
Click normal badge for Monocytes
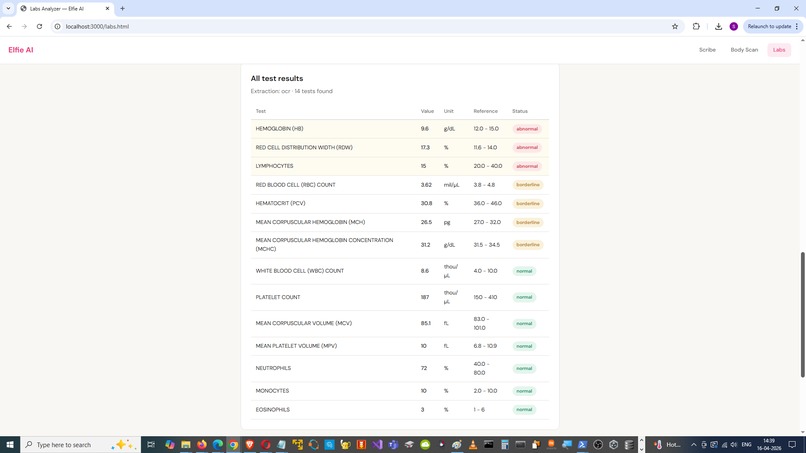(x=524, y=391)
